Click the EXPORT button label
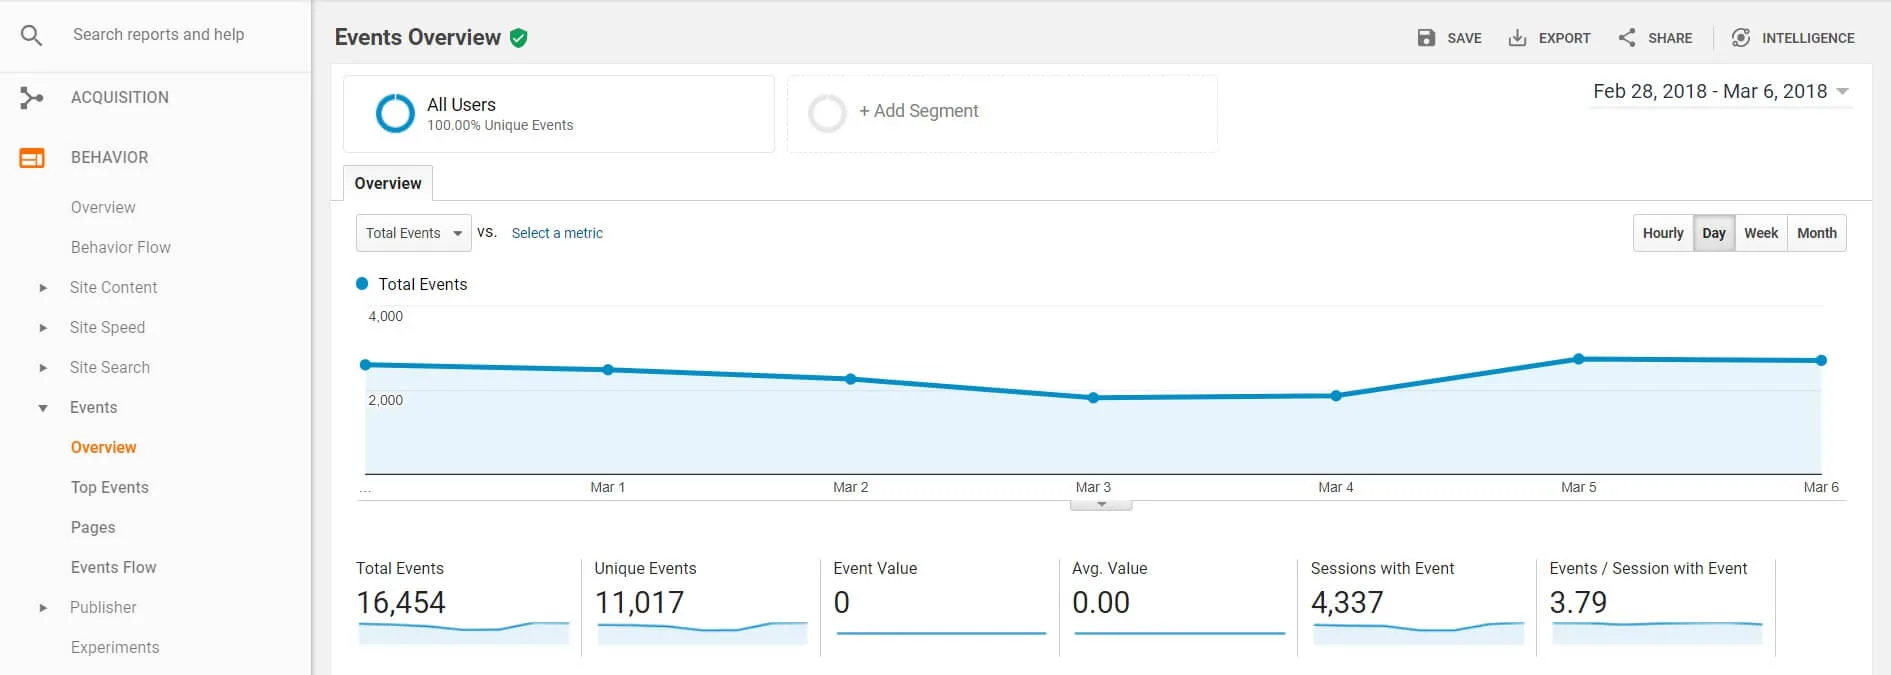The height and width of the screenshot is (675, 1891). [x=1564, y=38]
